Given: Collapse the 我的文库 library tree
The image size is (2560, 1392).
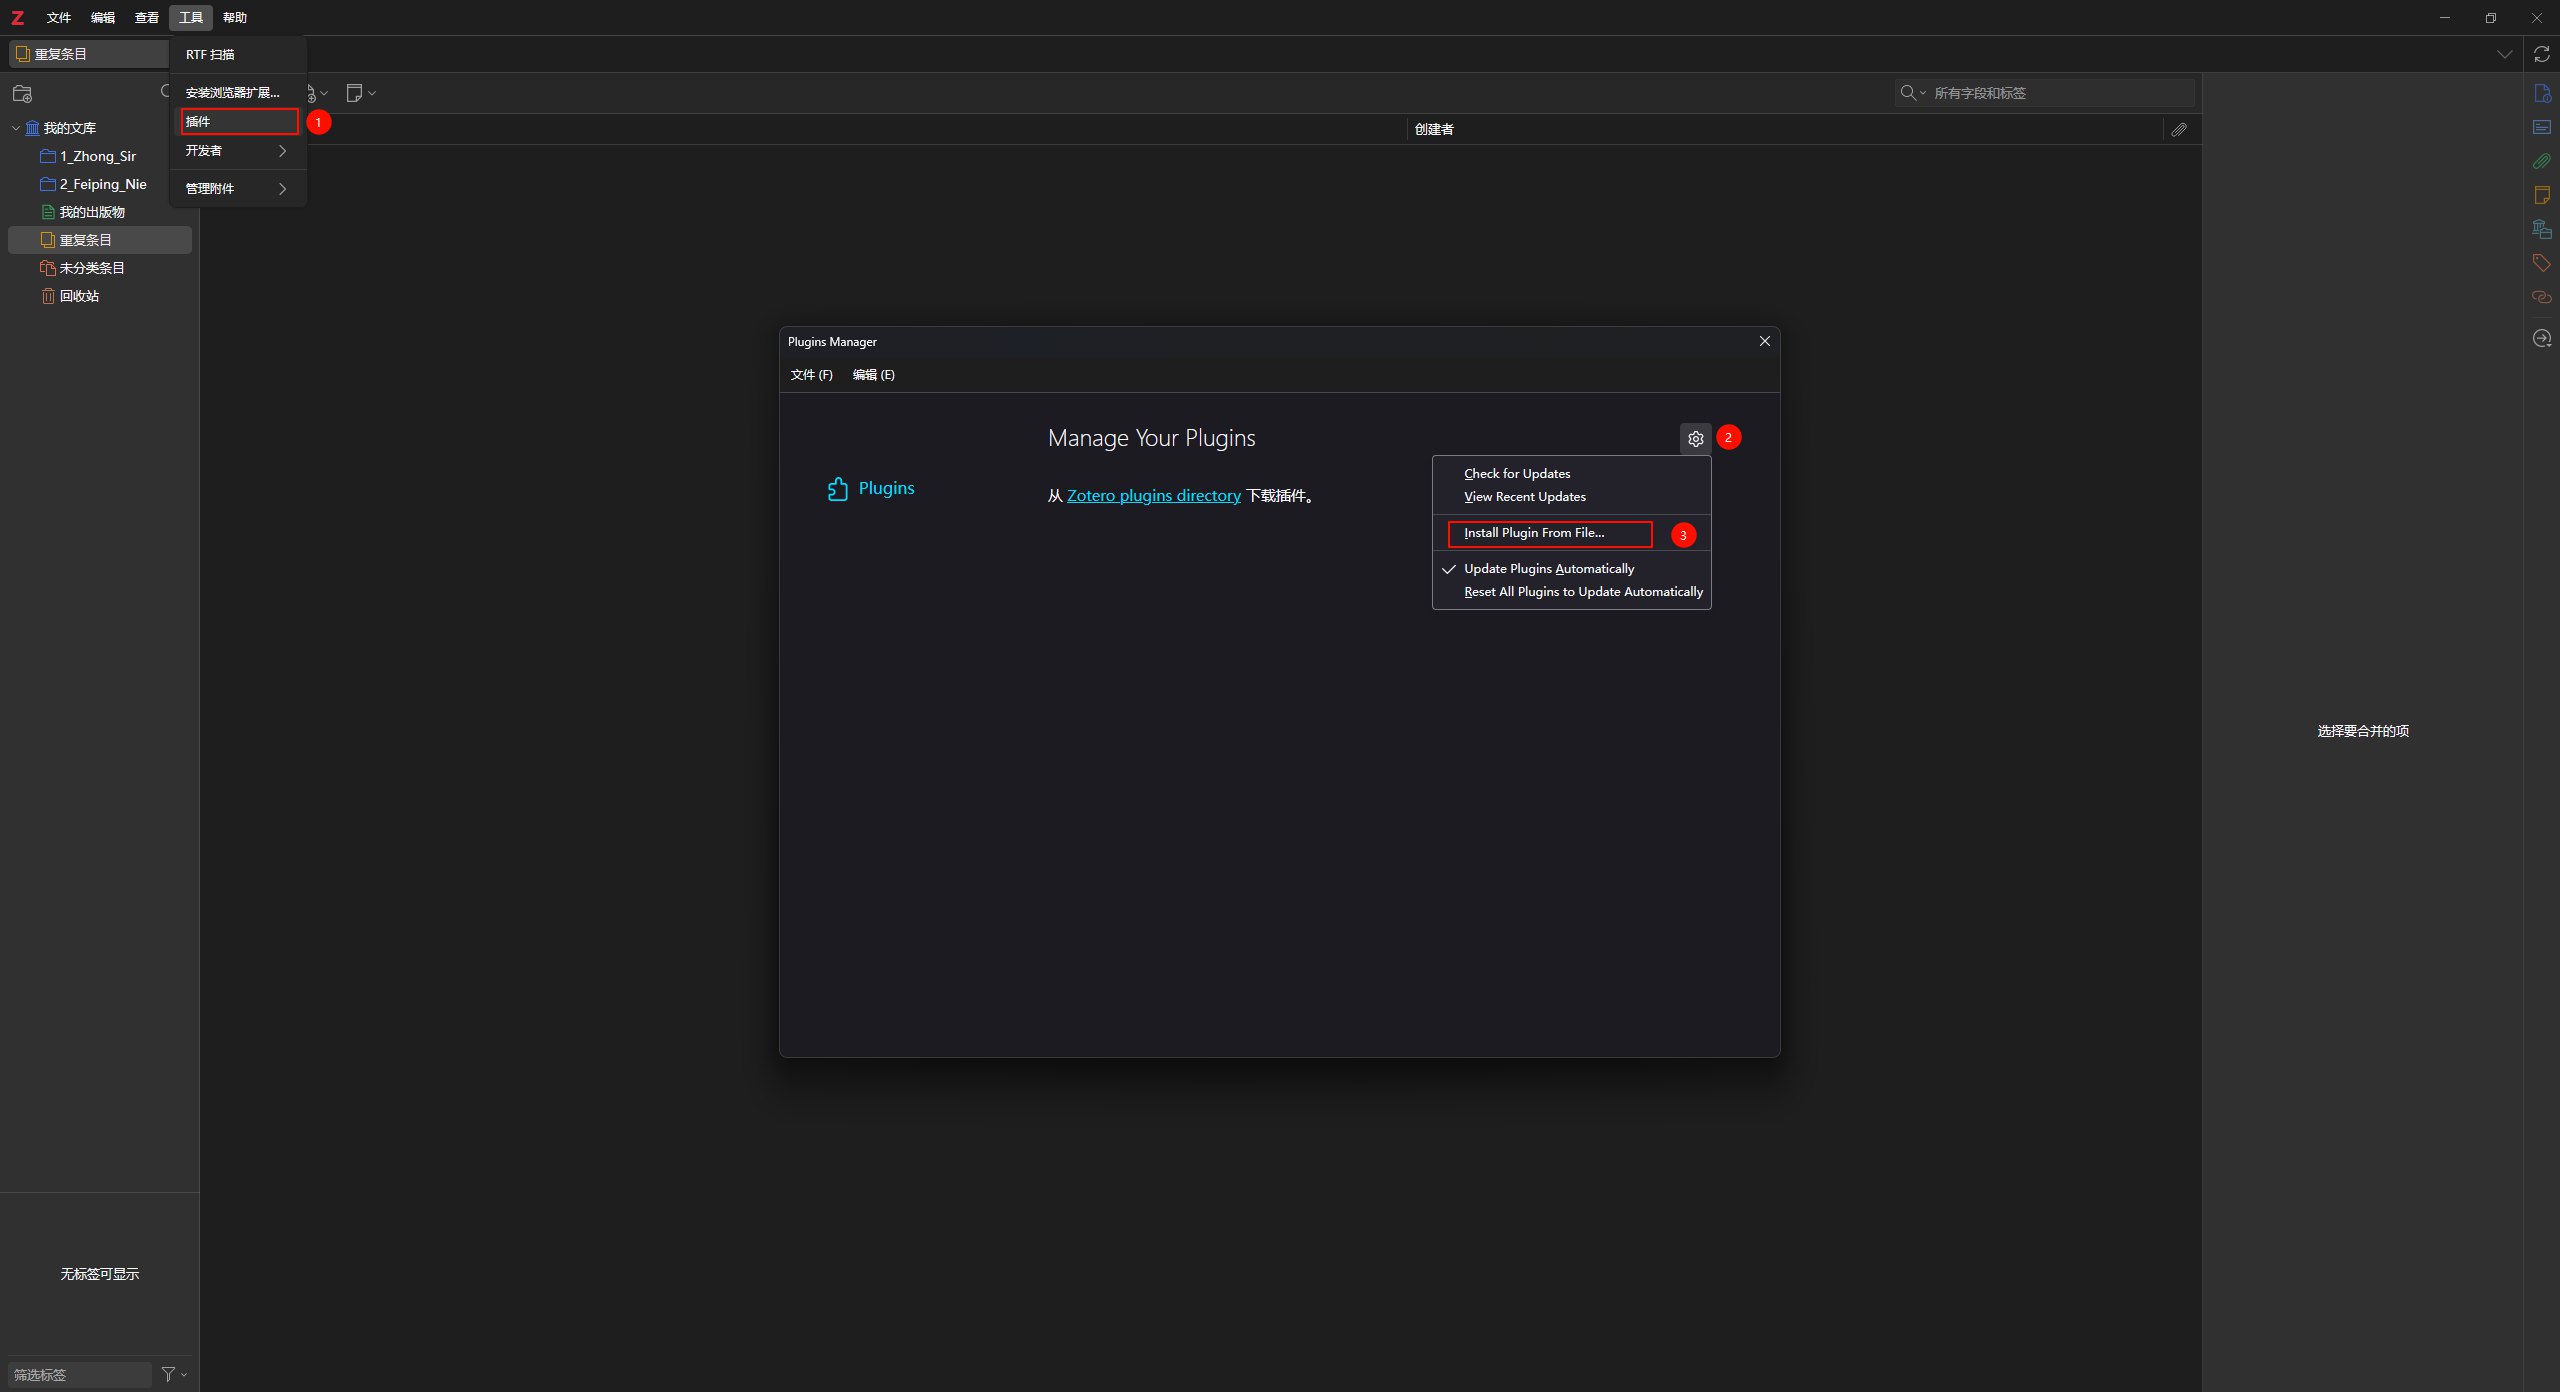Looking at the screenshot, I should 16,128.
